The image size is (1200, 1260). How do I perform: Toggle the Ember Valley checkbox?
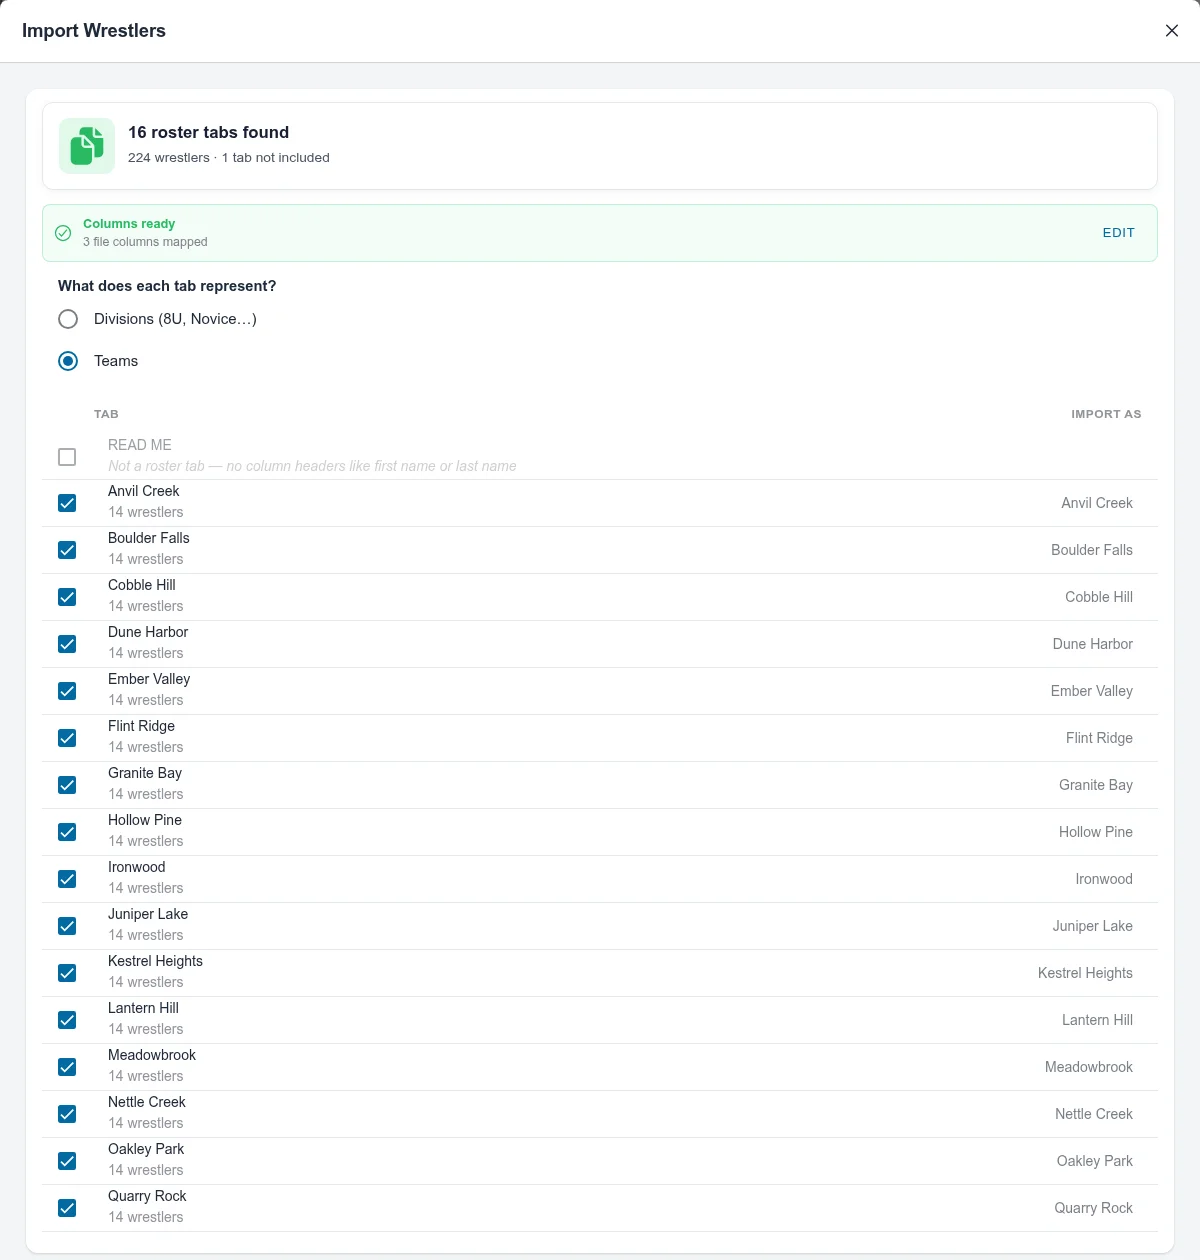pos(67,691)
